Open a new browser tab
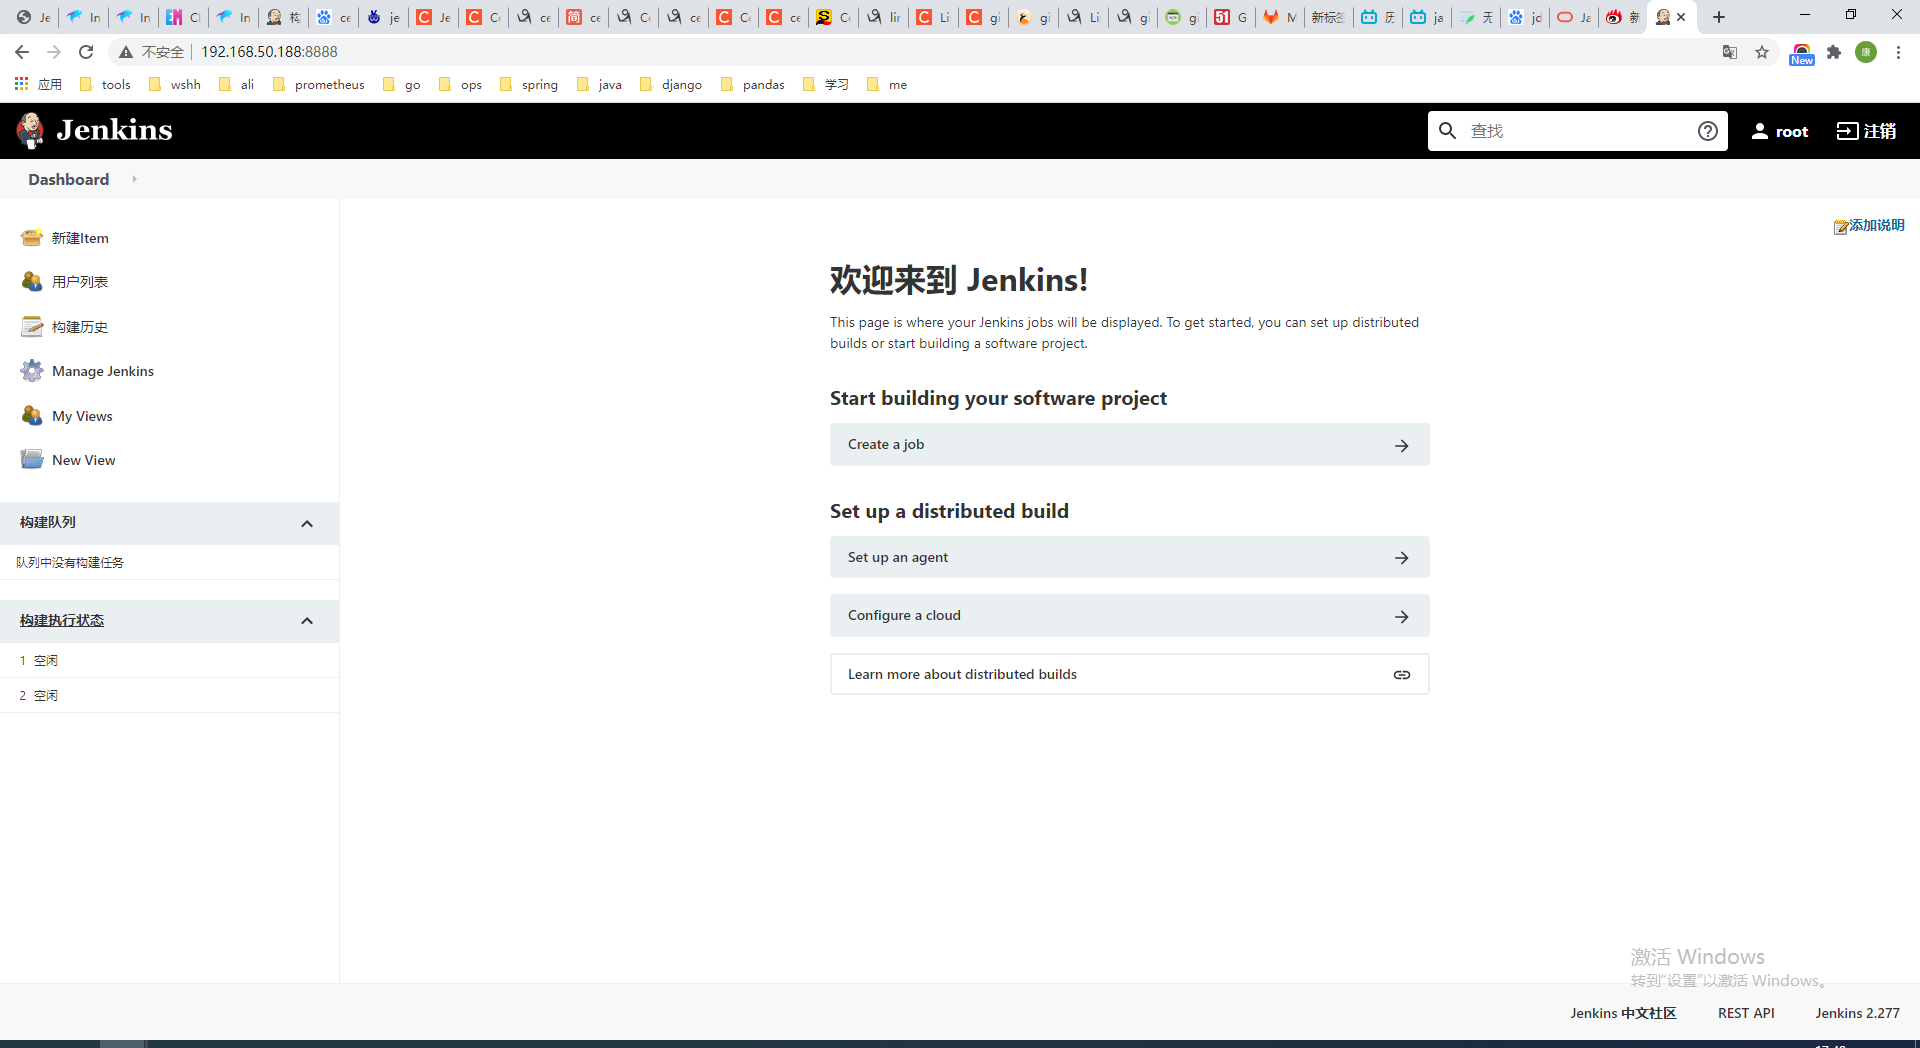Screen dimensions: 1920x1048 1719,17
